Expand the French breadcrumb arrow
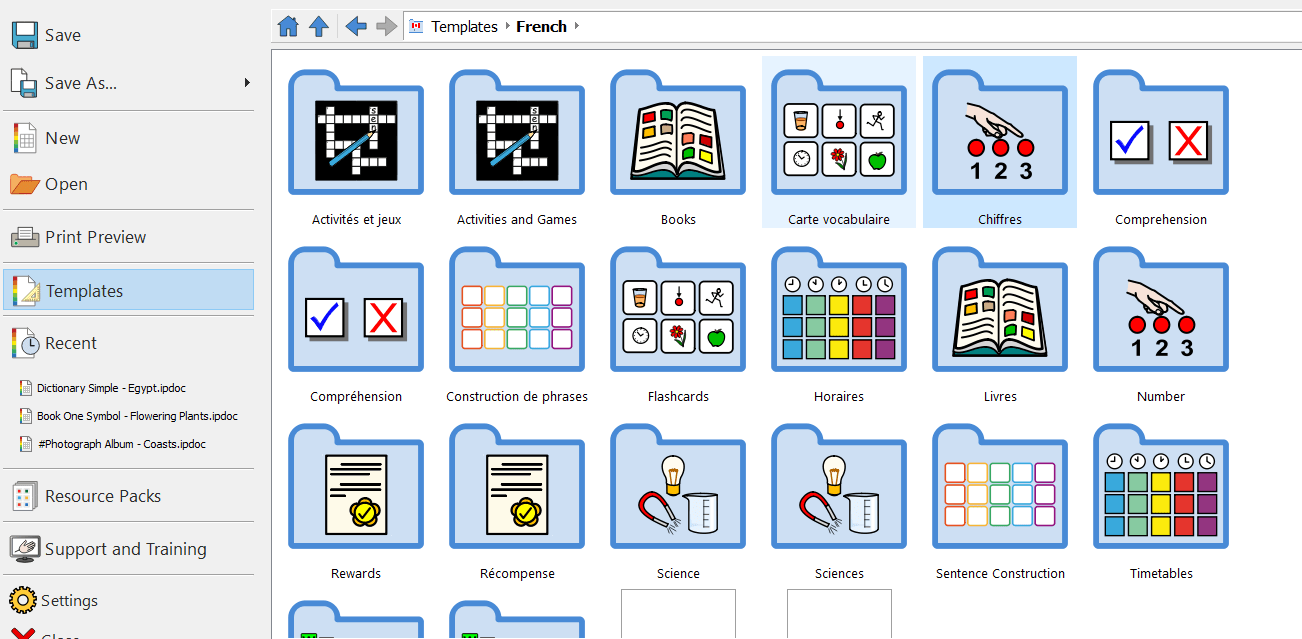The height and width of the screenshot is (639, 1302). tap(577, 27)
